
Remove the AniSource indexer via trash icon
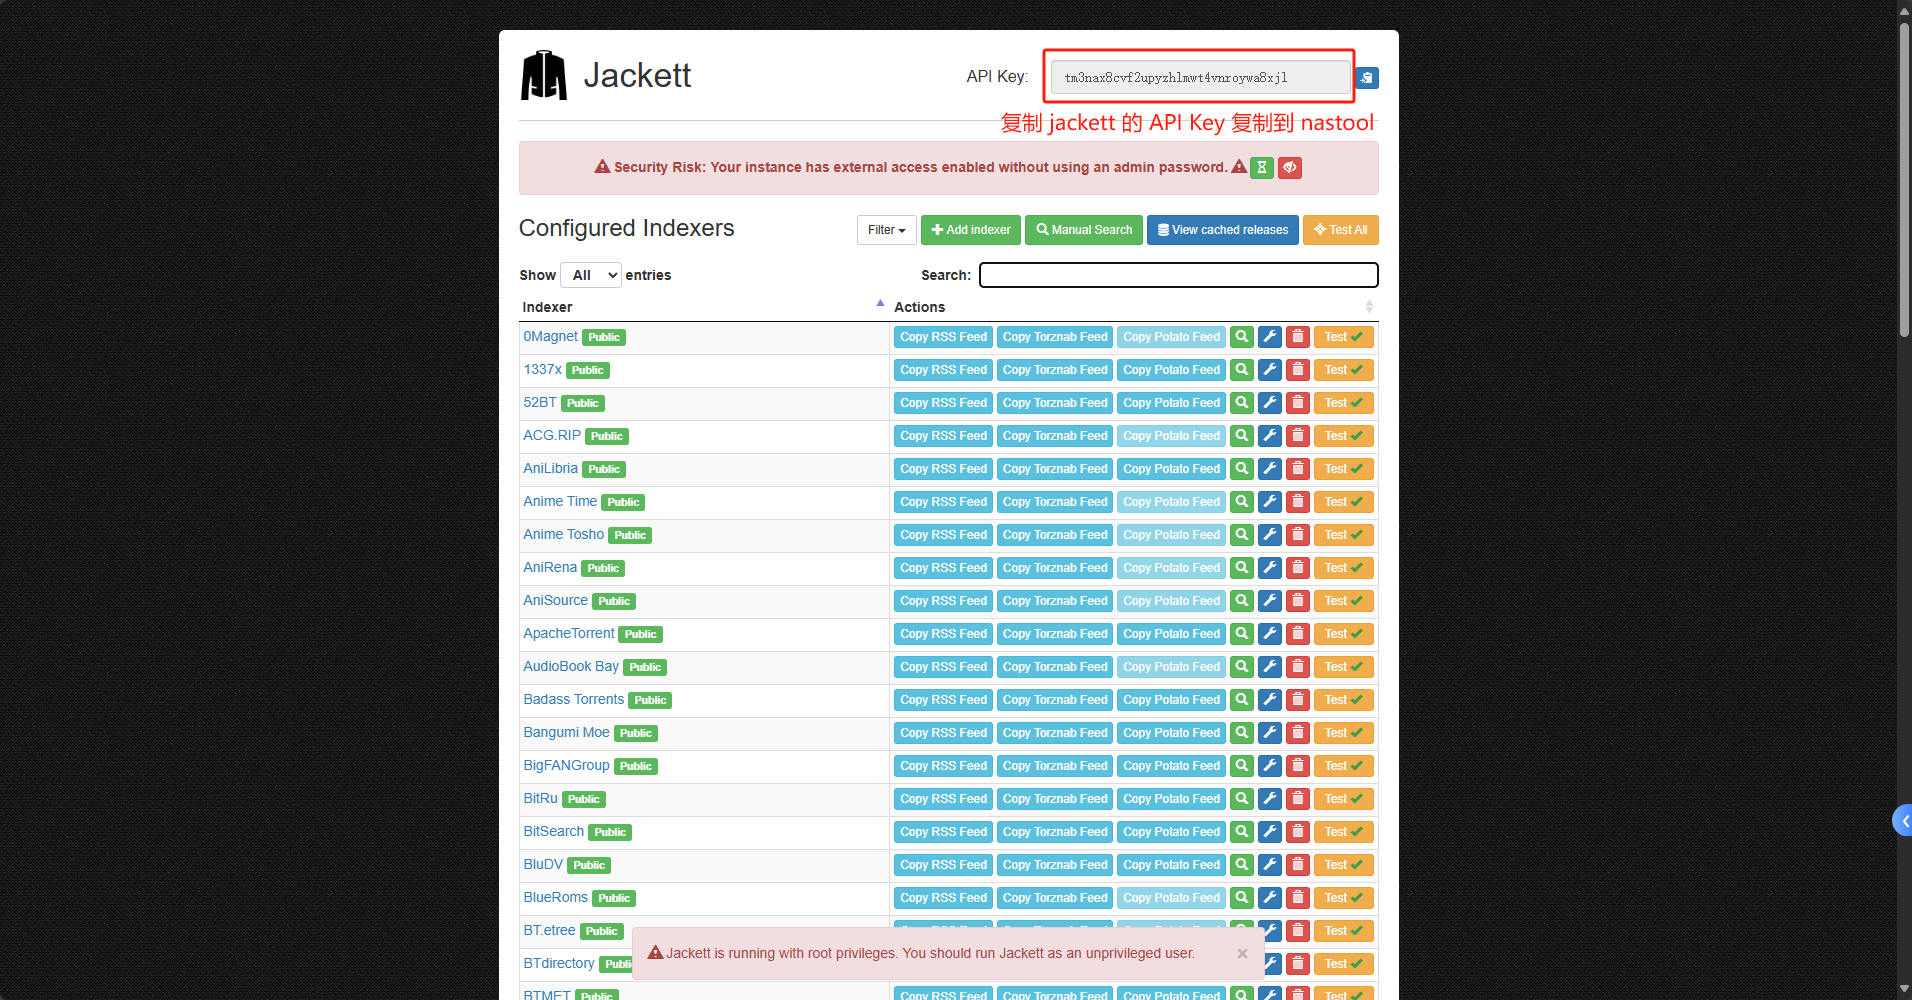[x=1297, y=601]
